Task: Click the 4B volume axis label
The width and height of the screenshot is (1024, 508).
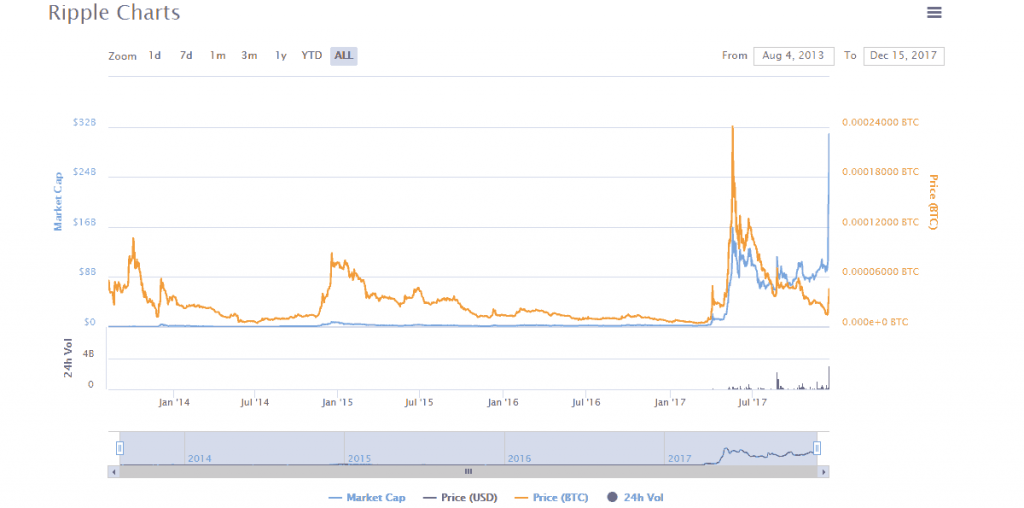Action: 88,354
